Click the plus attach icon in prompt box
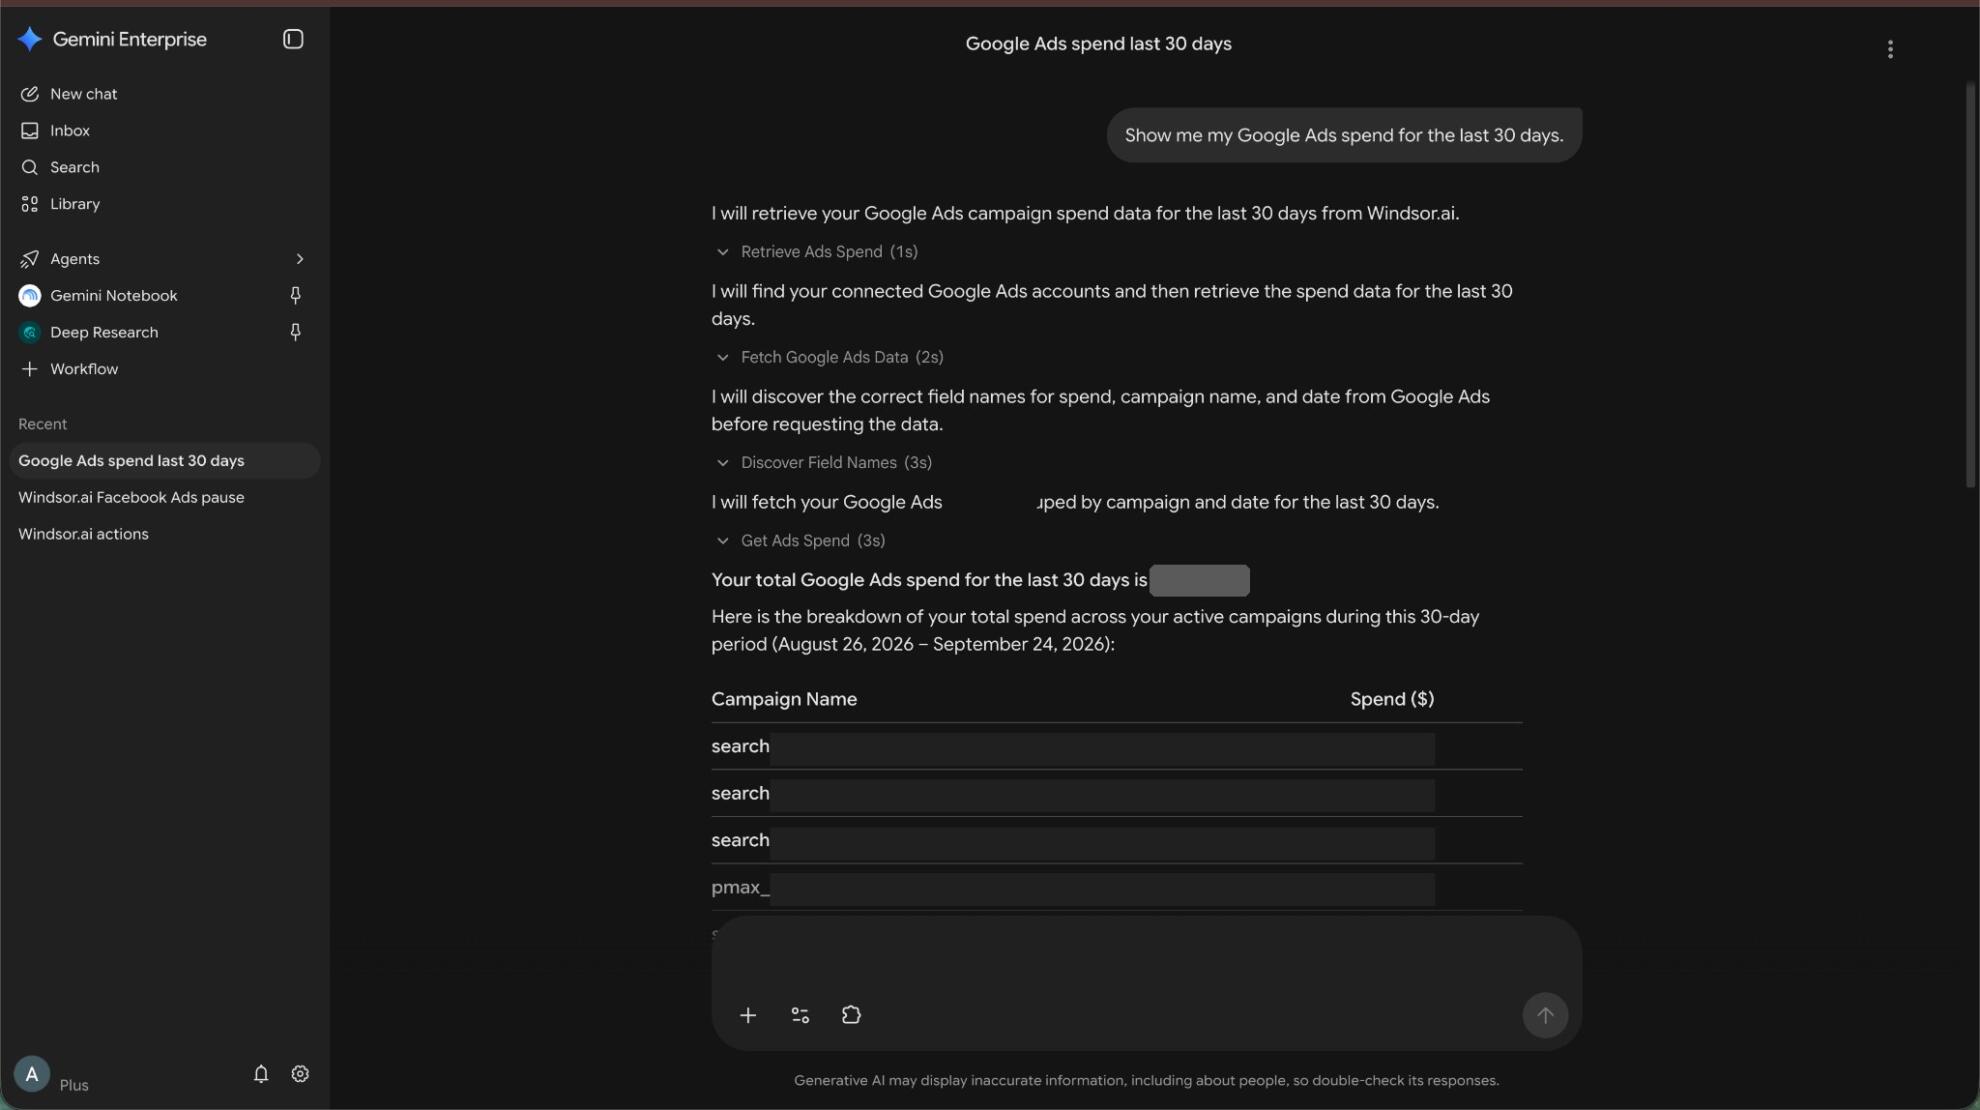Screen dimensions: 1980x1110 click(x=748, y=1015)
